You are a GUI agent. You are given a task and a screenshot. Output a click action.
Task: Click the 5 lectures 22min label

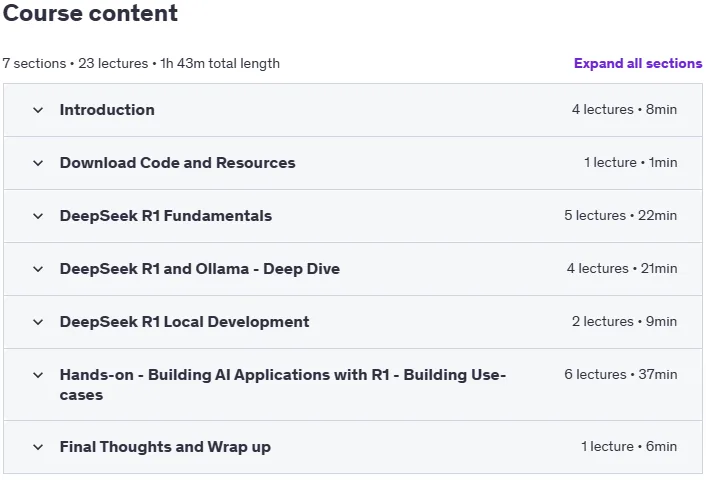point(620,215)
